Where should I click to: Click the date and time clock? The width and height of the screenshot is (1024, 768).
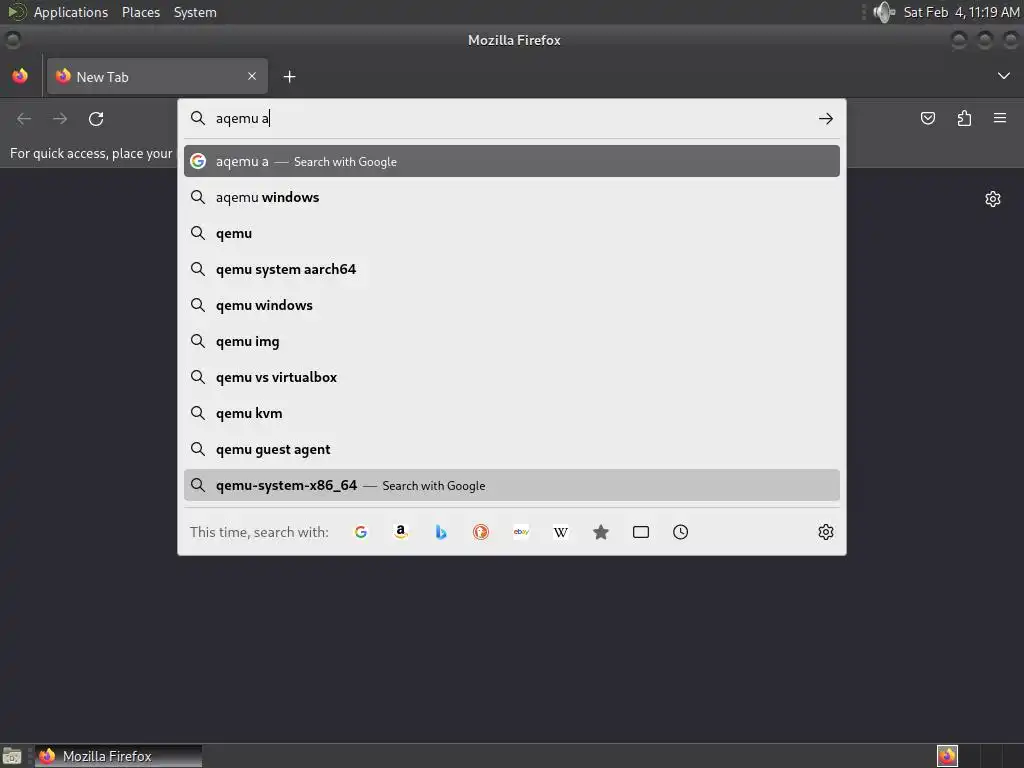point(961,12)
